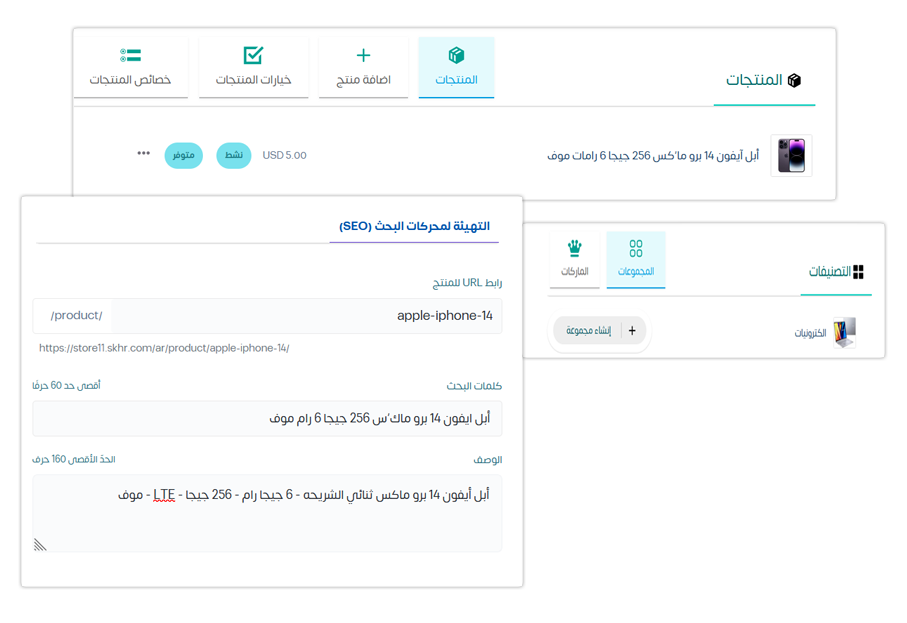907x623 pixels.
Task: Click the list icon for خصائص المنتجات
Action: point(130,55)
